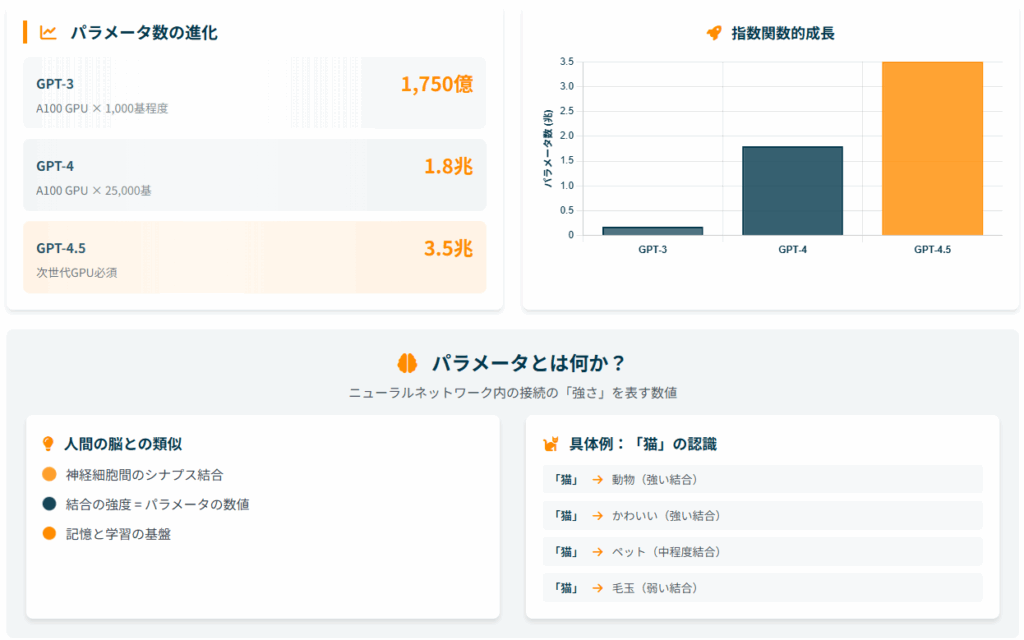
Task: Click the orange bullet beside 記憶と学習の基盤
Action: click(49, 534)
